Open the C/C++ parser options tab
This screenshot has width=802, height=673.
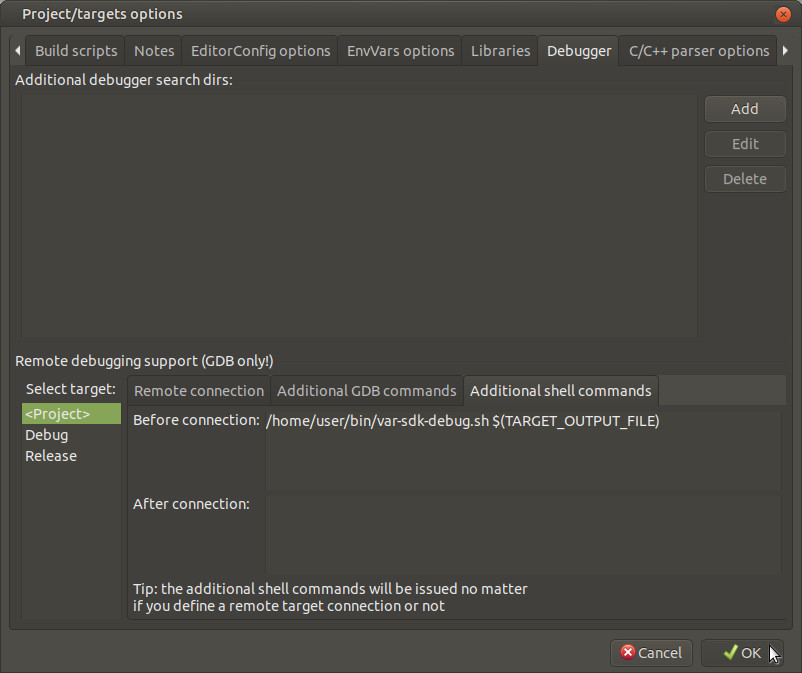(698, 51)
